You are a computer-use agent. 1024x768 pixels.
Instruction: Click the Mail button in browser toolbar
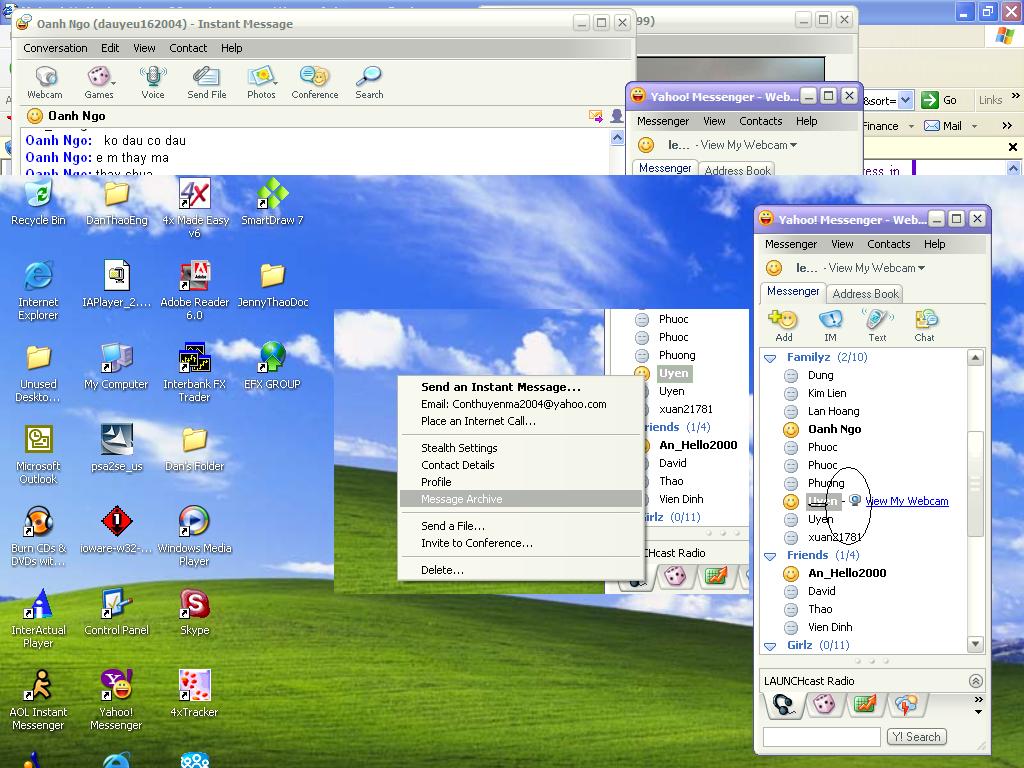[x=942, y=126]
